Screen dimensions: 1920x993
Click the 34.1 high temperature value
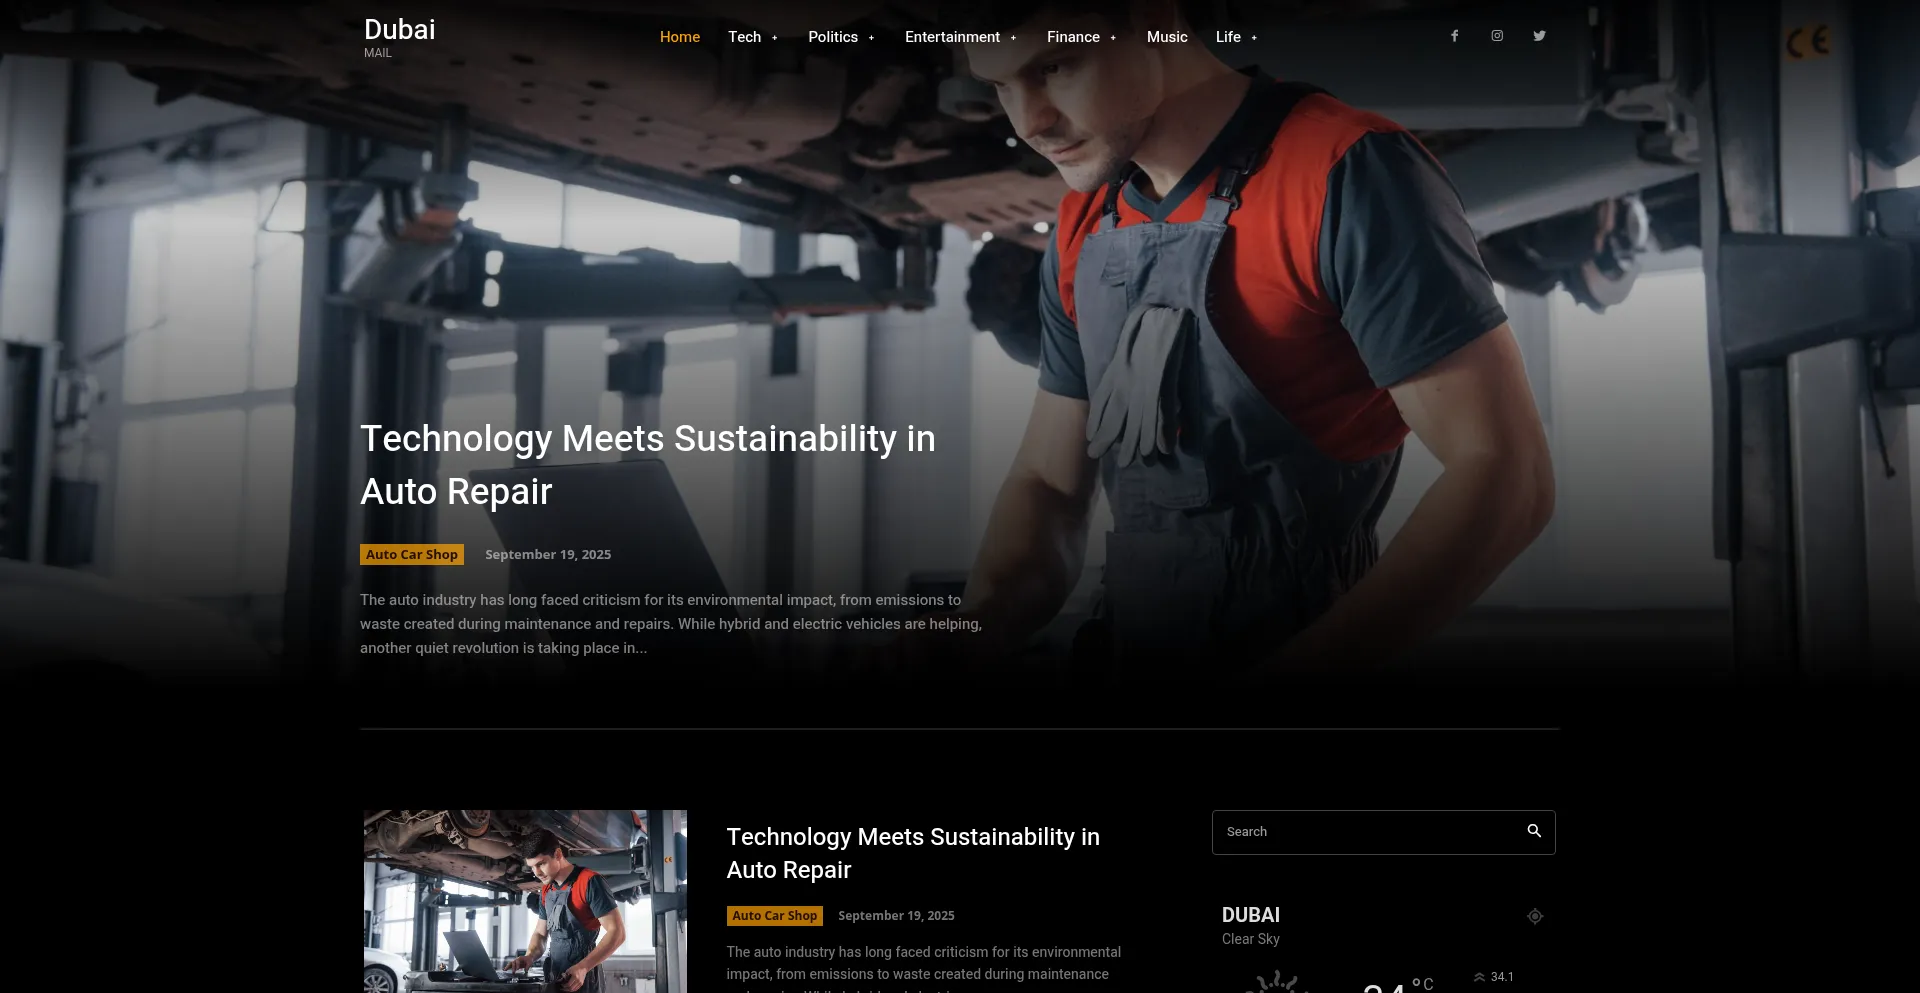tap(1502, 977)
